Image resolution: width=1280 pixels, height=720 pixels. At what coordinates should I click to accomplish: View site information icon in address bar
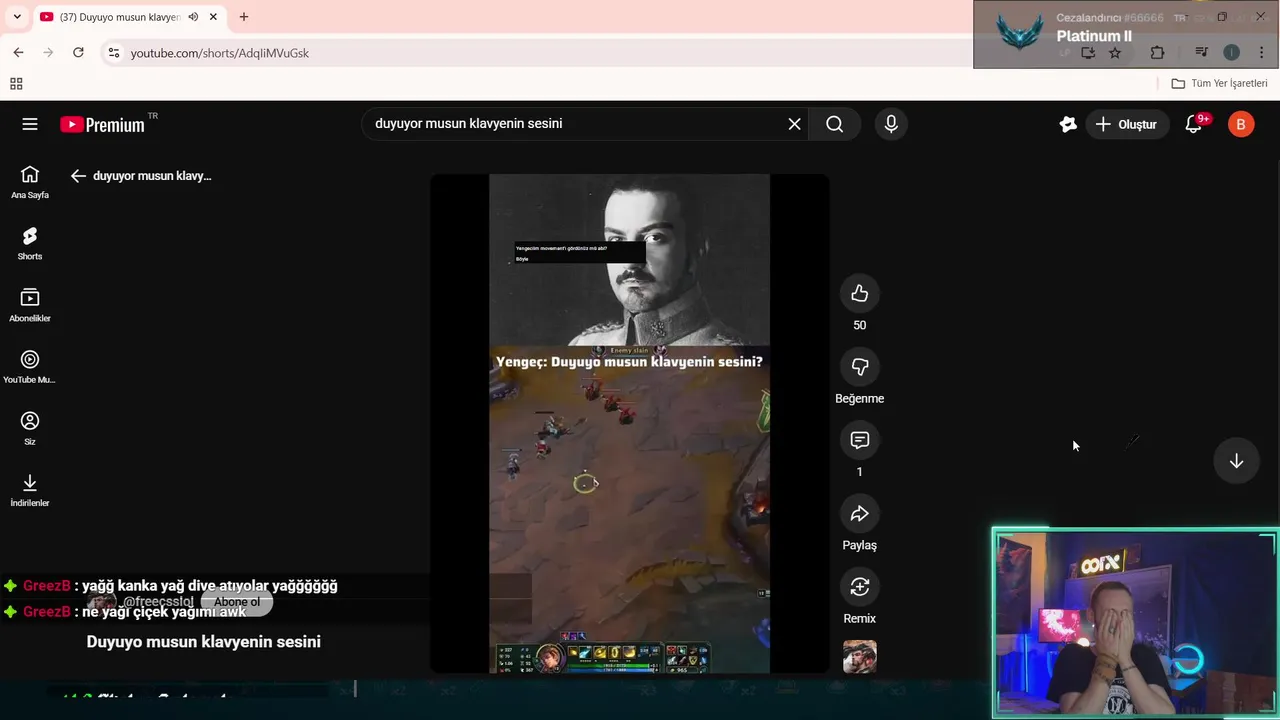[114, 53]
